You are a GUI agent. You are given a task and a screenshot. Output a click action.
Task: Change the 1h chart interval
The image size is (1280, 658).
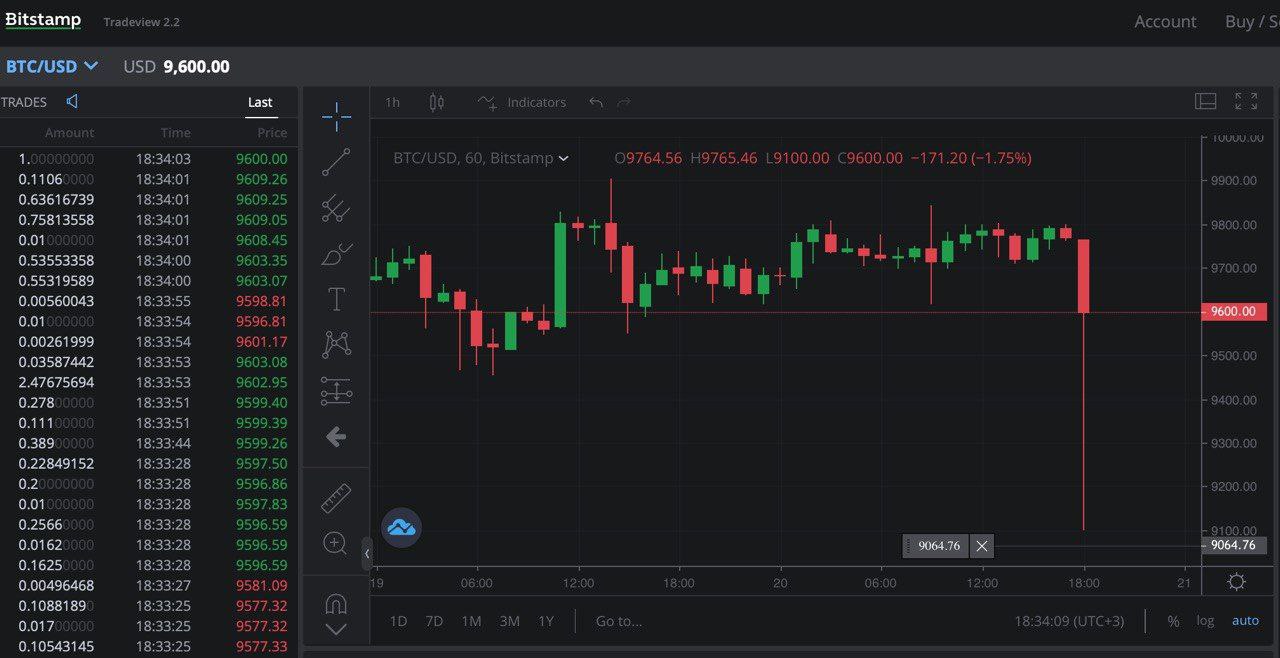pyautogui.click(x=392, y=102)
